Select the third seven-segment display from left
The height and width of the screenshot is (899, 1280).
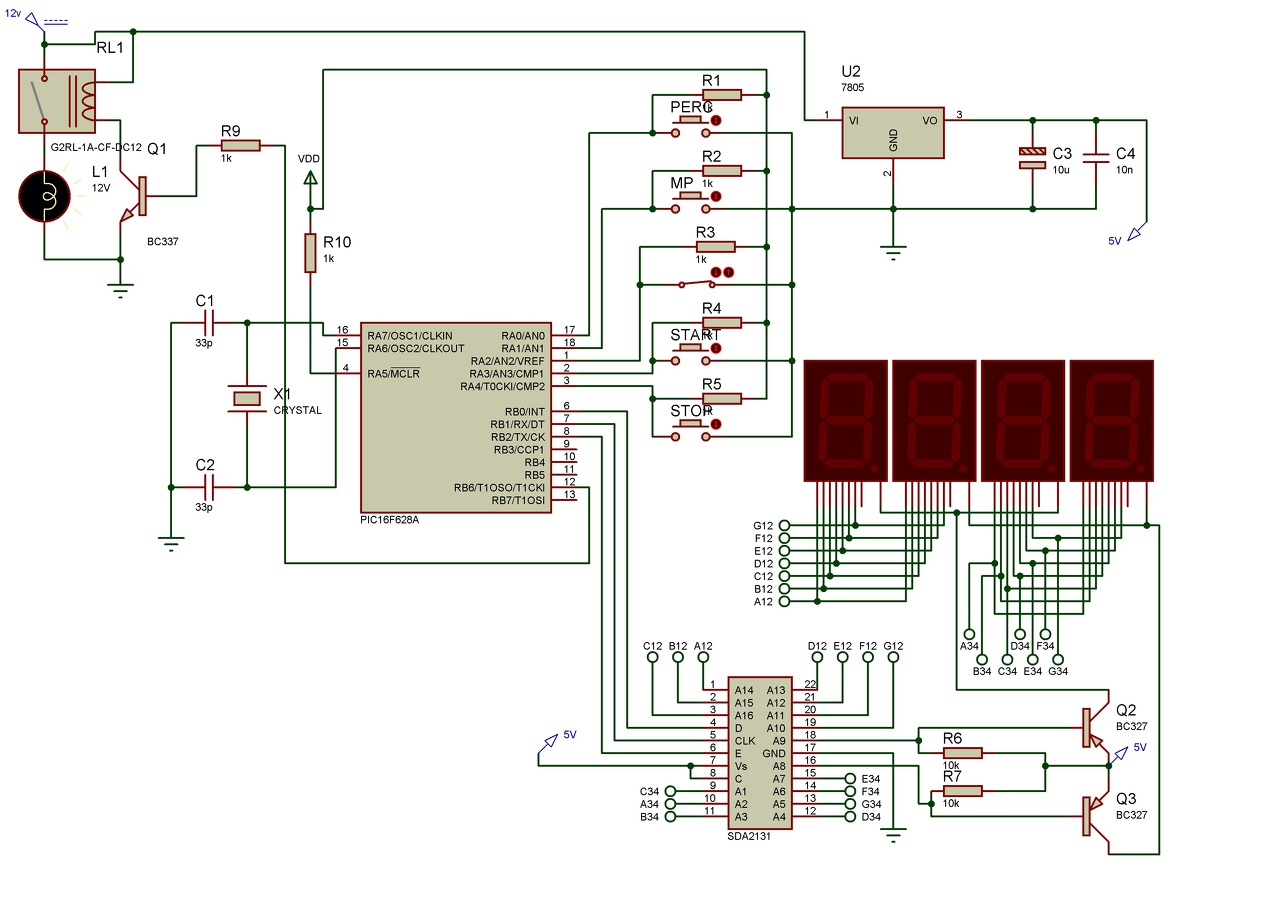click(1023, 420)
